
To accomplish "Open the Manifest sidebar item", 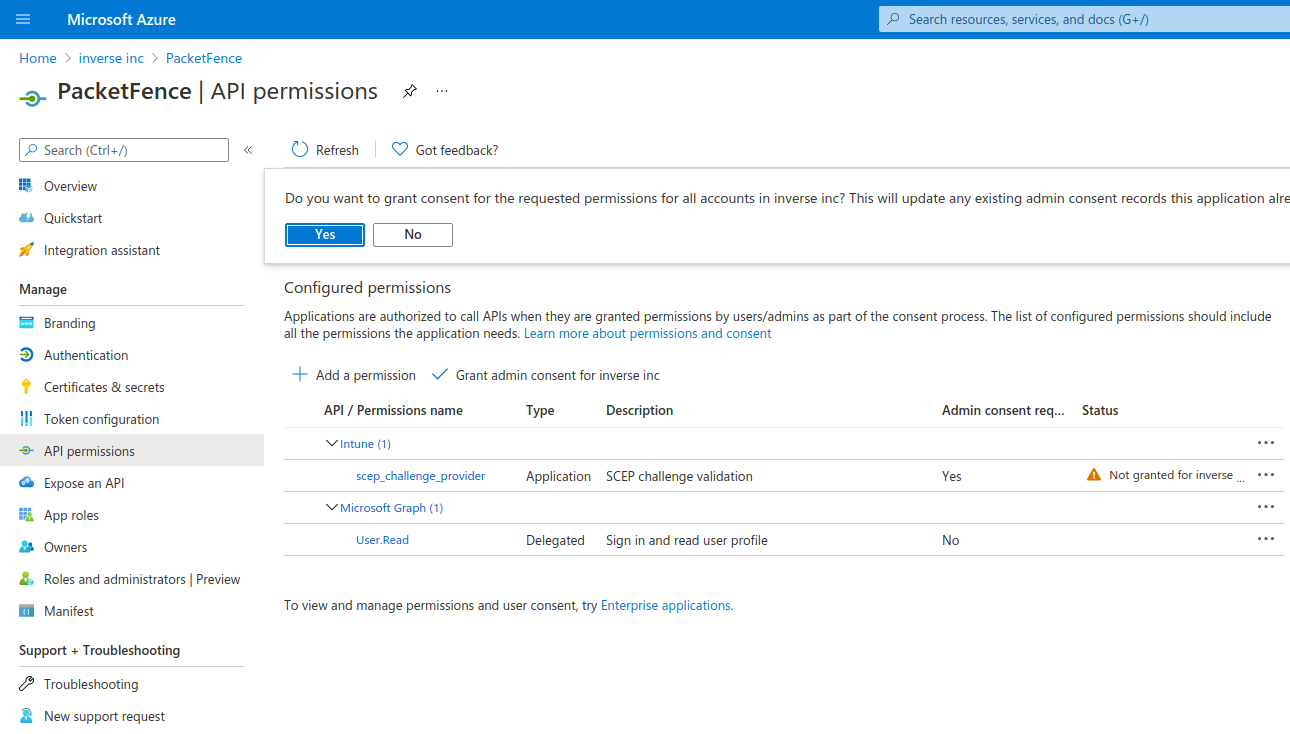I will 69,611.
